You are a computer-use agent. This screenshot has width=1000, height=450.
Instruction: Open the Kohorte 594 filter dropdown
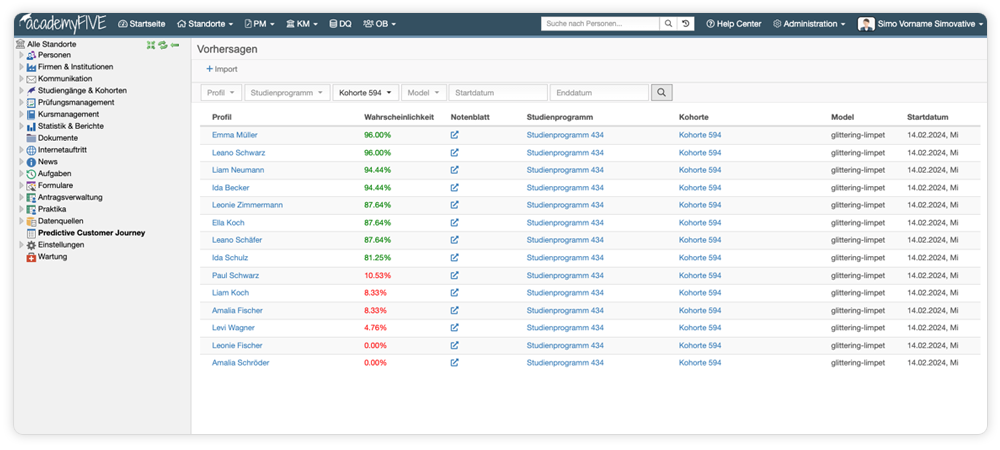tap(365, 92)
